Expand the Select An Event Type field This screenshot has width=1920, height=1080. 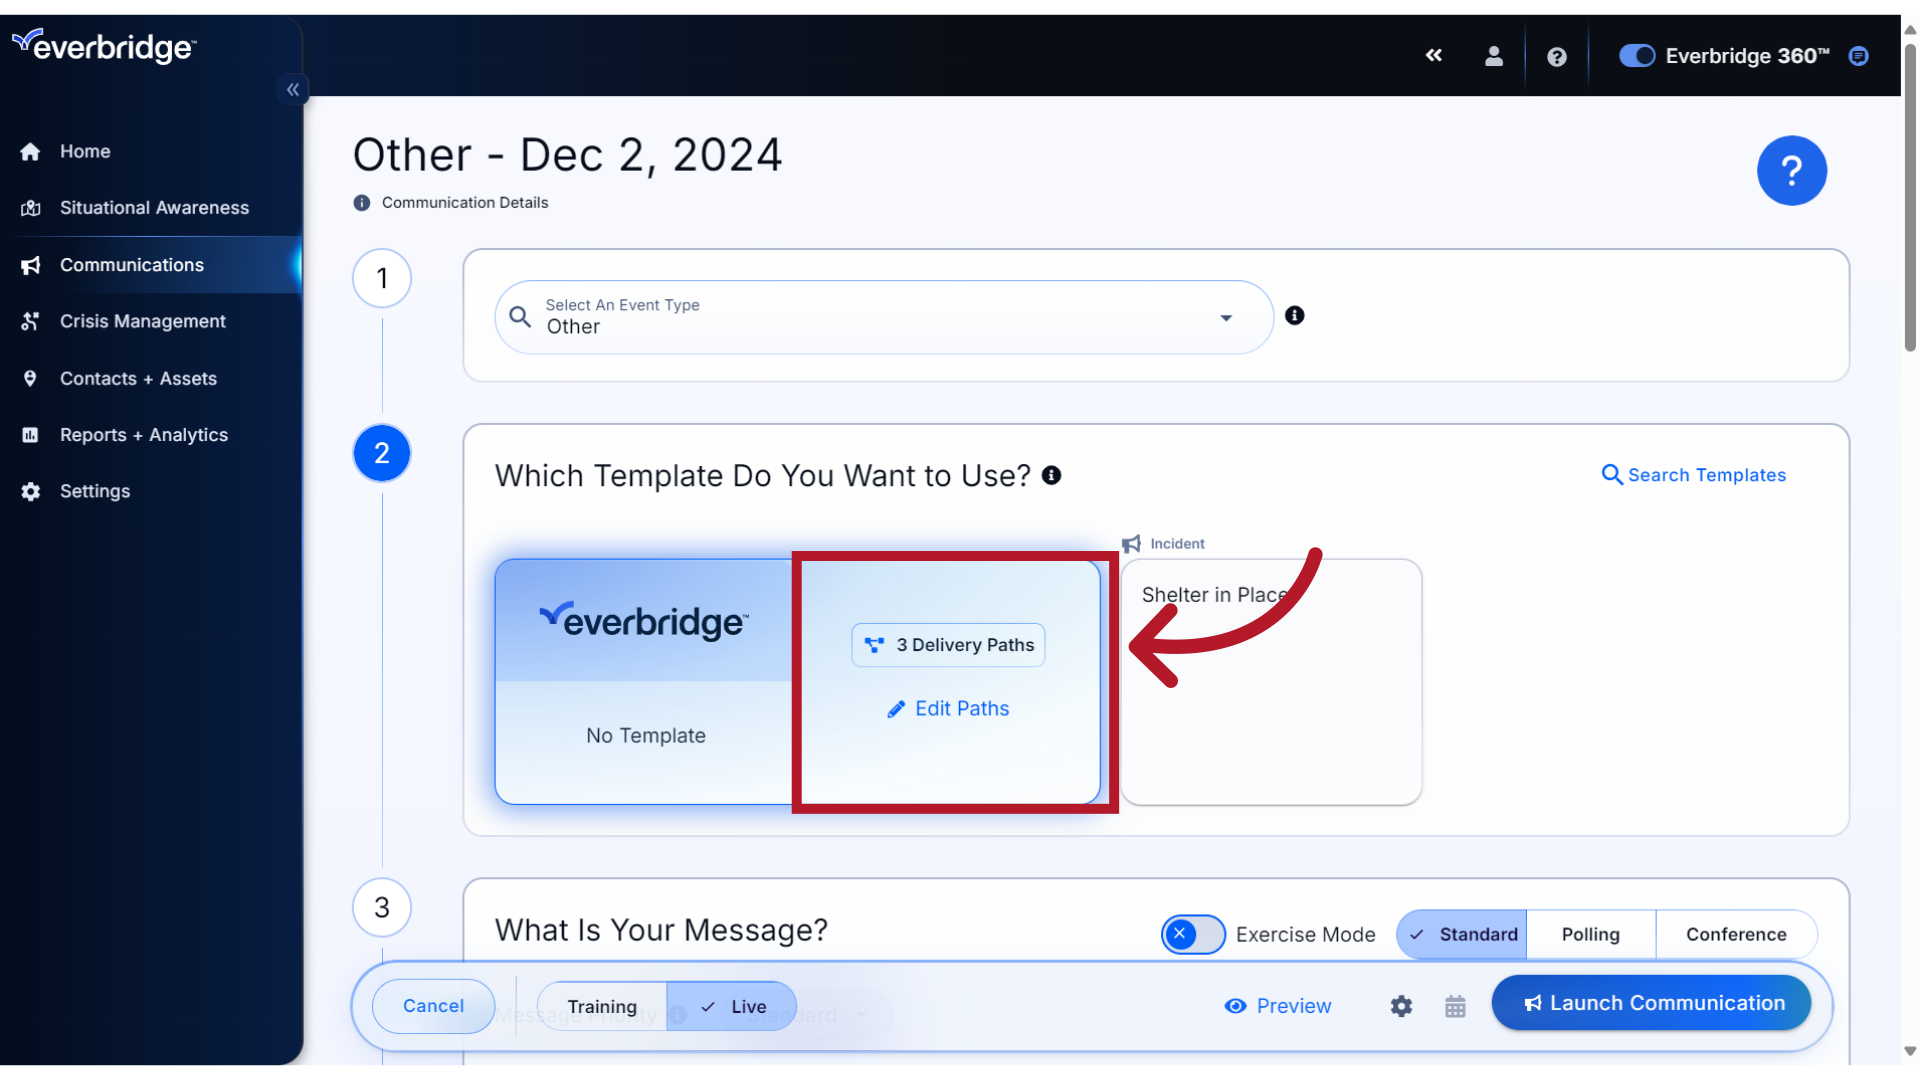click(1226, 316)
